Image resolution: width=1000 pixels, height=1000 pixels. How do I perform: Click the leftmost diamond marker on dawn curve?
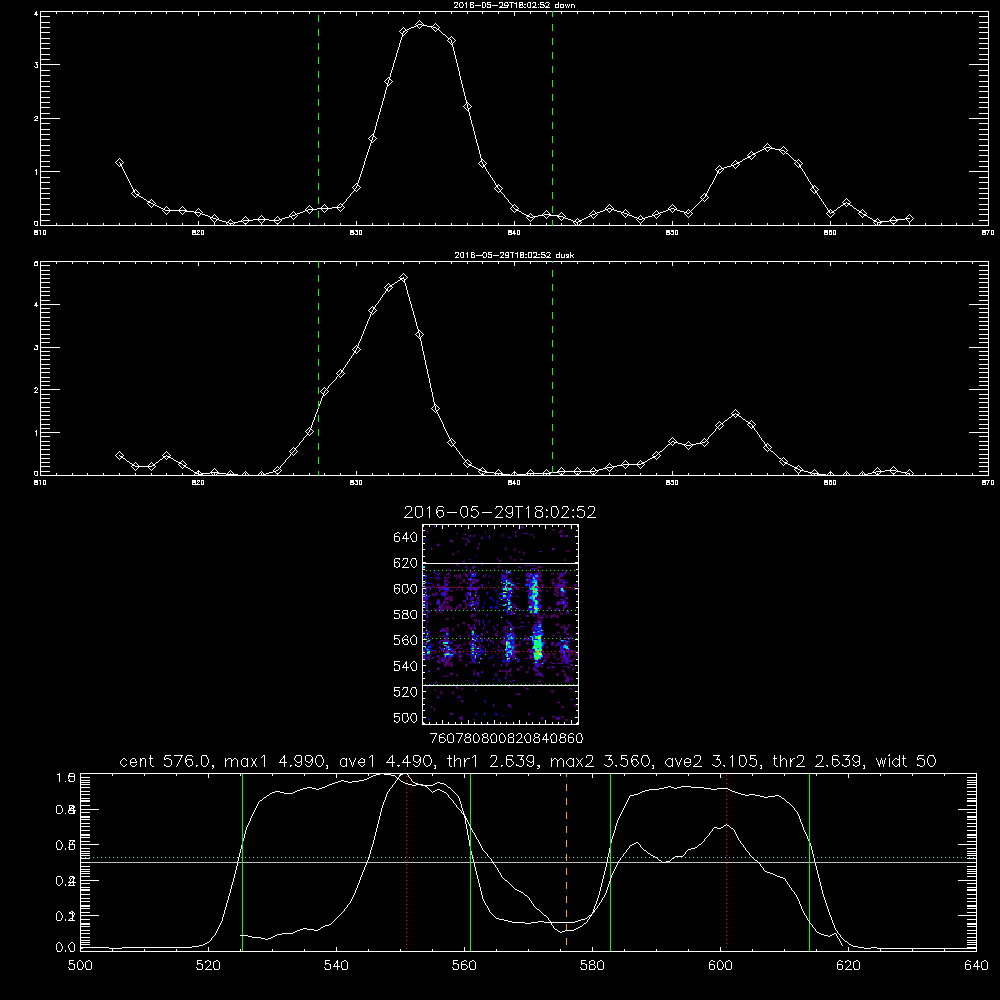point(119,163)
